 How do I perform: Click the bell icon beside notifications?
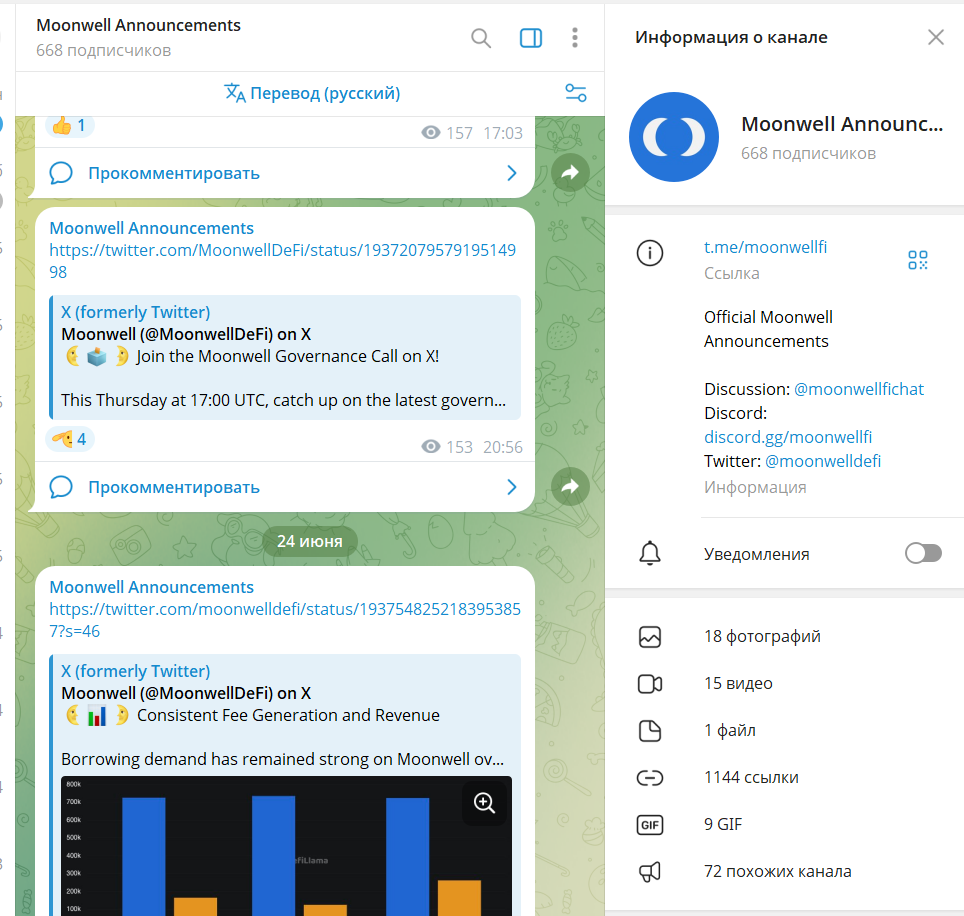click(x=650, y=553)
